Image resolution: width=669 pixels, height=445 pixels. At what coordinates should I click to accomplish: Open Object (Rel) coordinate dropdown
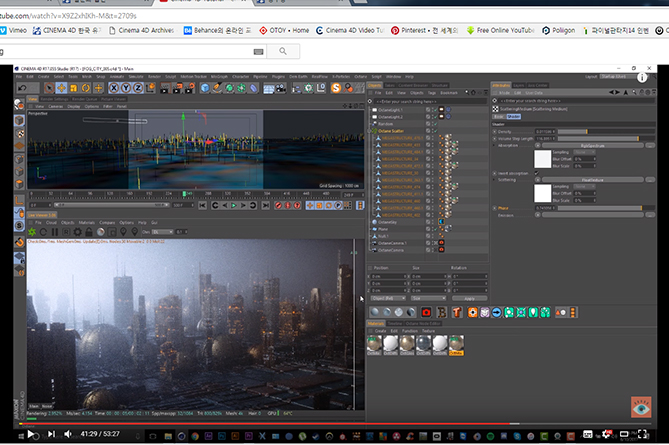388,298
